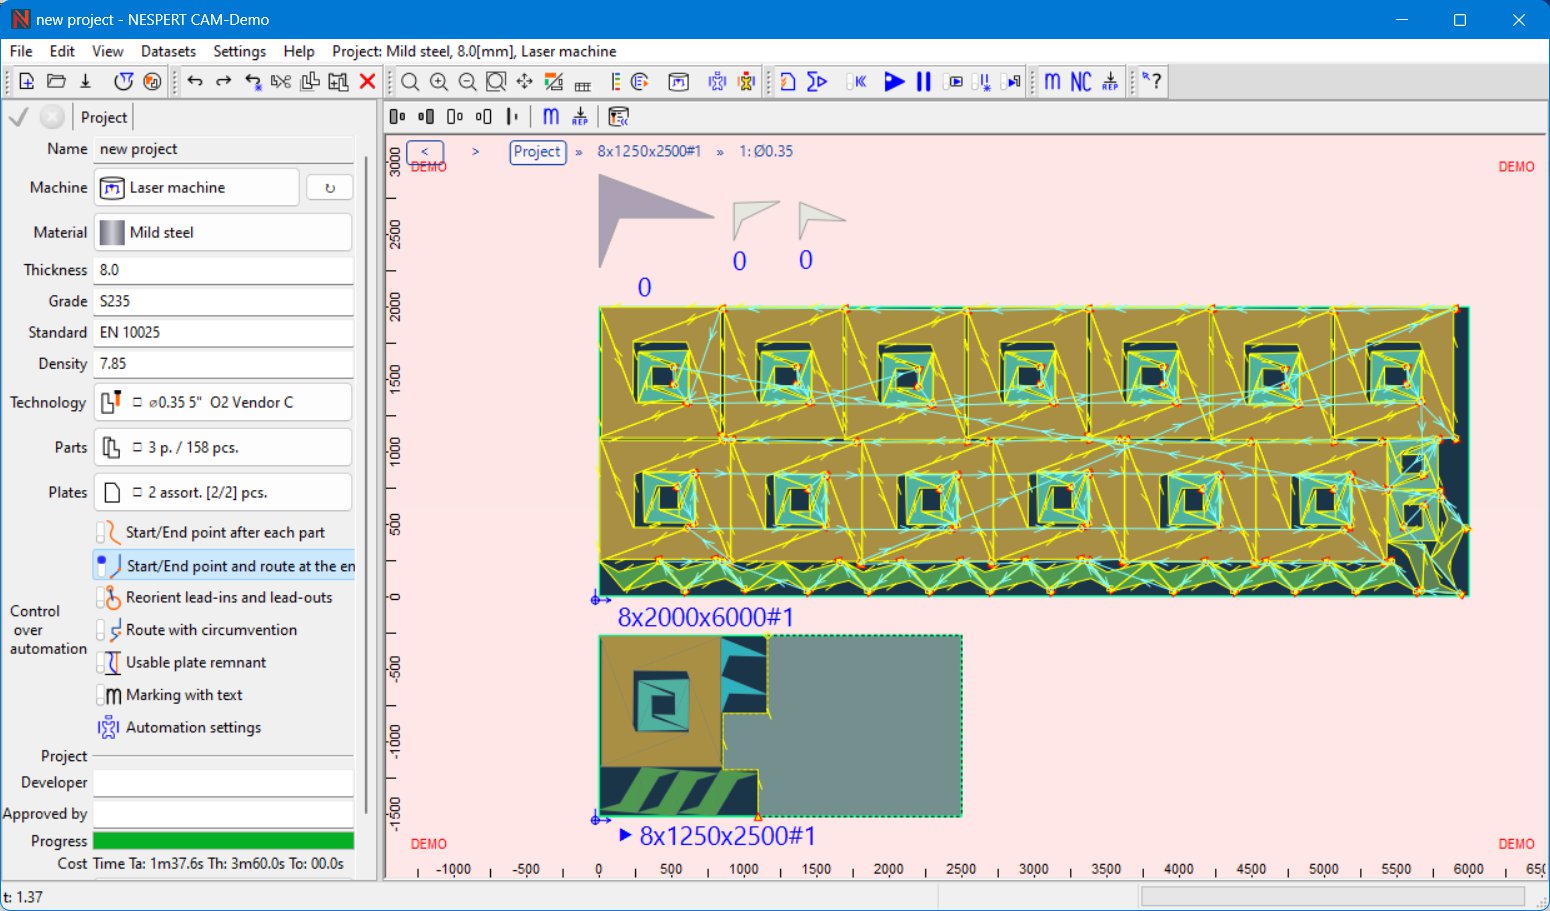Click the blue 'm' icon in second toolbar row

click(x=551, y=116)
